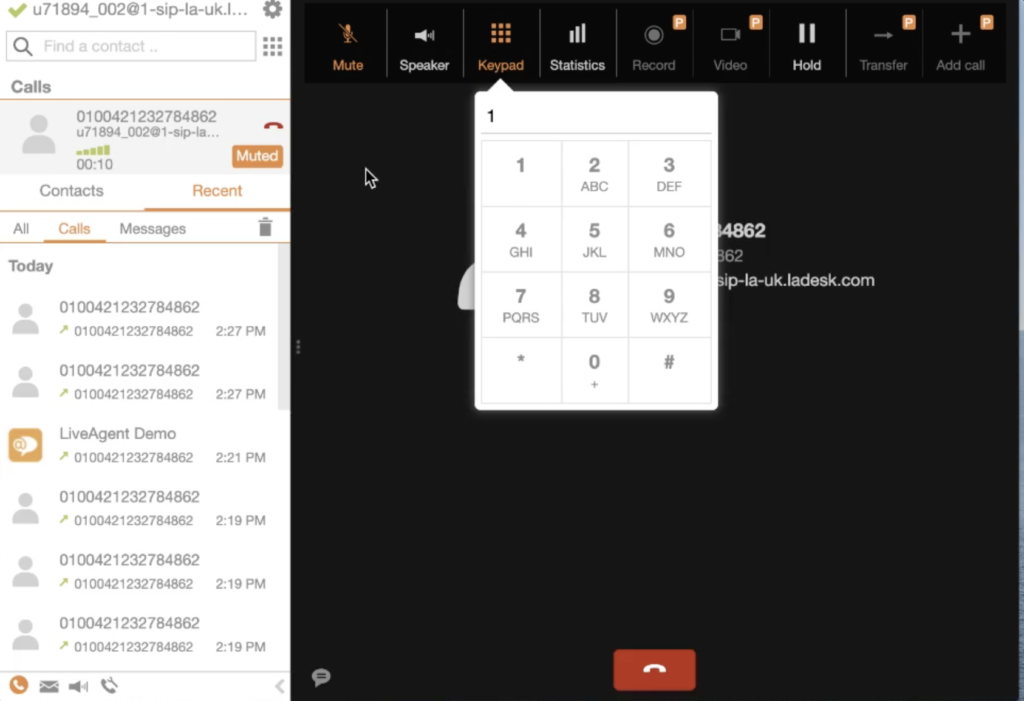The image size is (1024, 701).
Task: Open the contacts grid next to search
Action: pyautogui.click(x=272, y=46)
